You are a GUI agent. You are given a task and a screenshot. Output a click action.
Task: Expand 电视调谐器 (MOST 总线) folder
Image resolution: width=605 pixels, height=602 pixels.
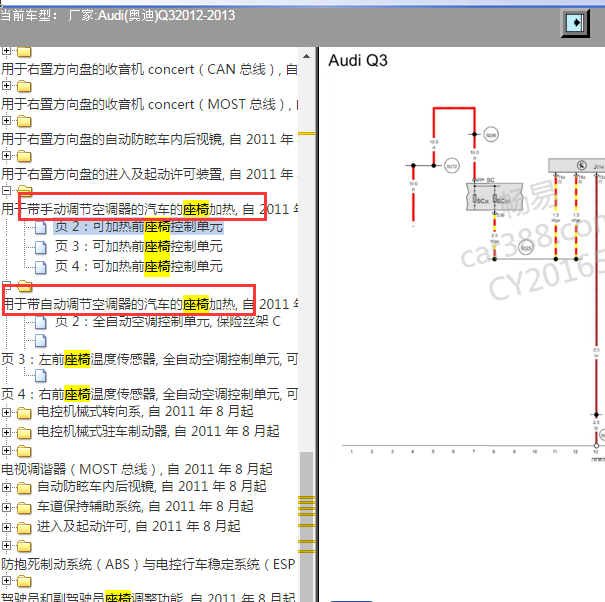pos(6,450)
